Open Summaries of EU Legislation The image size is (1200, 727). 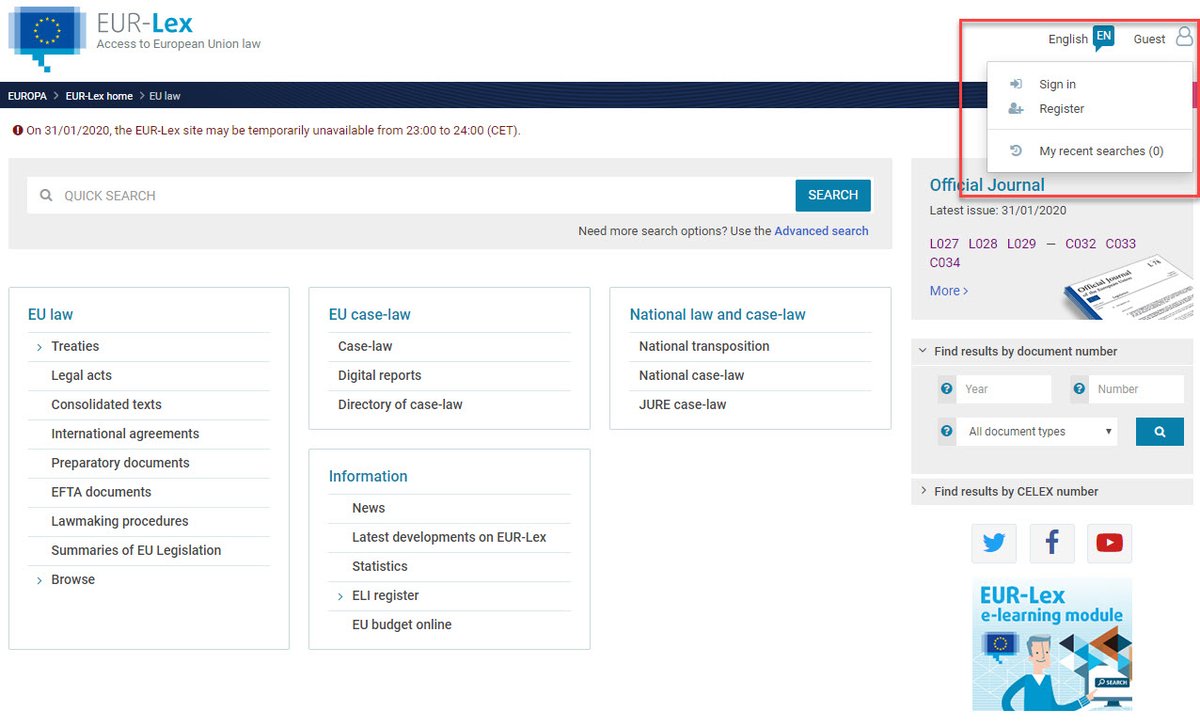(x=136, y=550)
